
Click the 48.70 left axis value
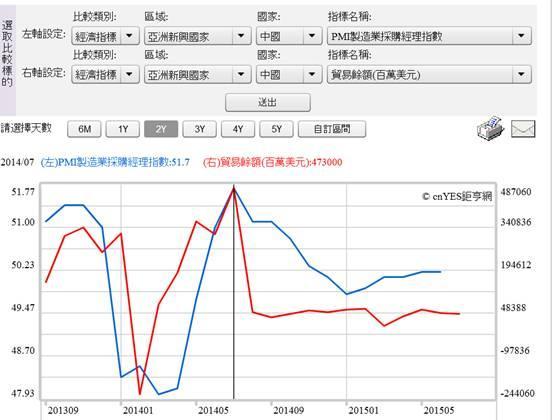23,351
